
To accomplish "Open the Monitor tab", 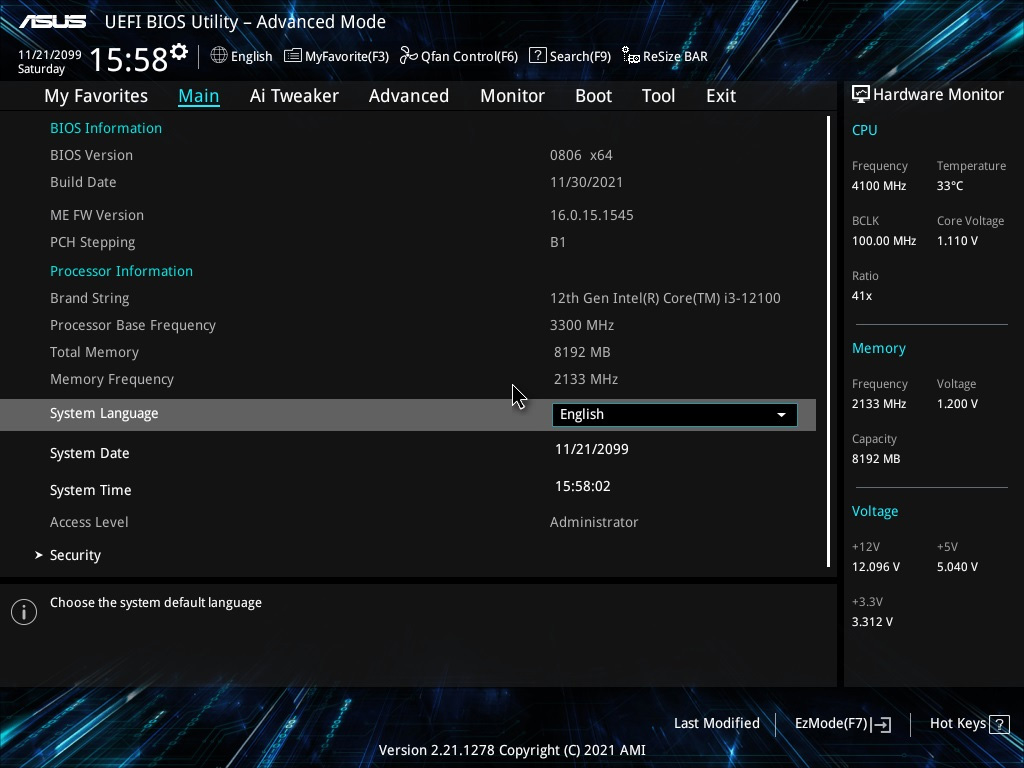I will point(512,96).
